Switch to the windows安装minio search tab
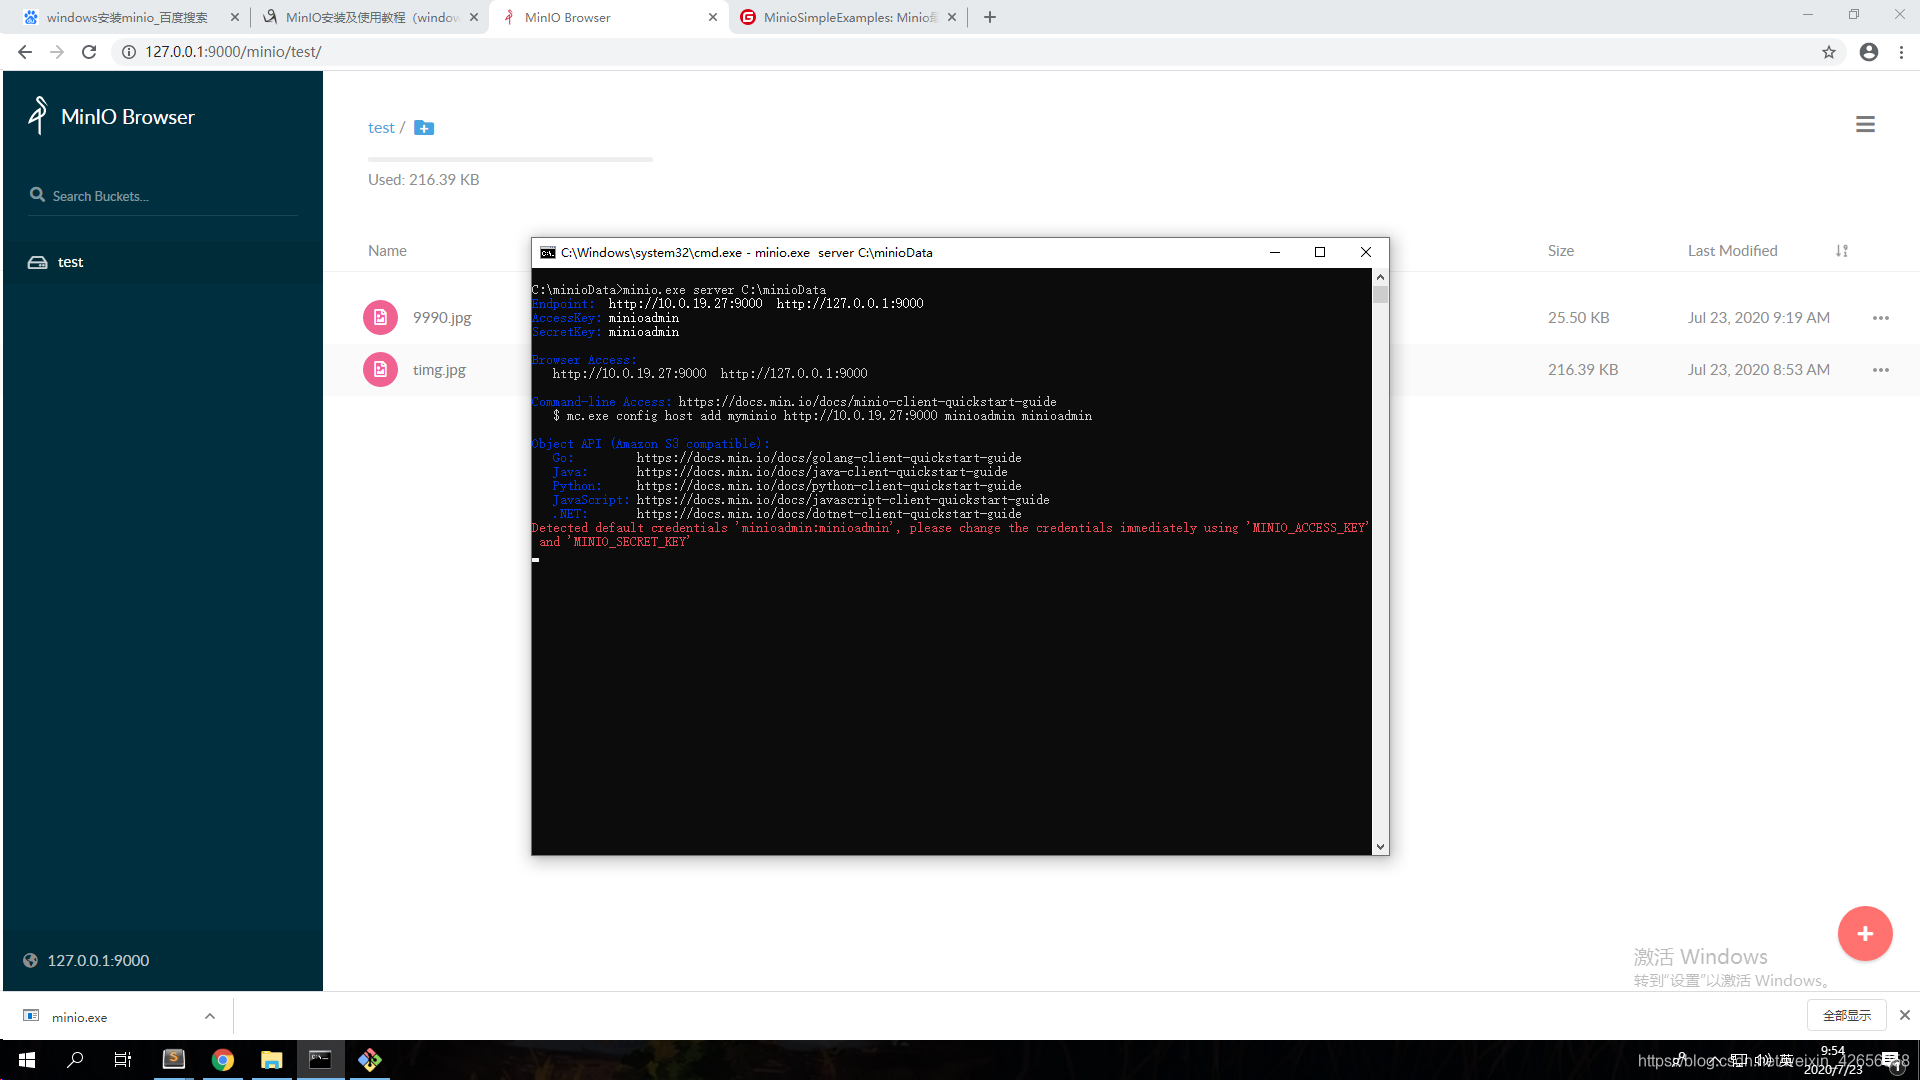This screenshot has height=1080, width=1920. pyautogui.click(x=128, y=17)
